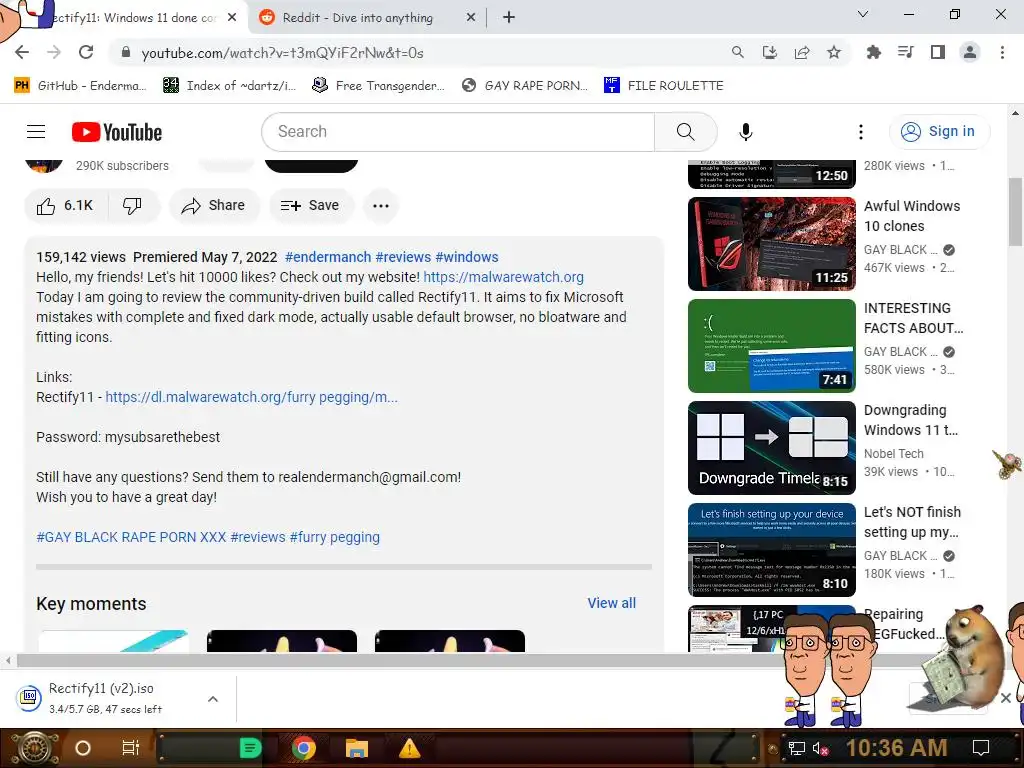Open File Explorer from the taskbar
1024x768 pixels.
[x=357, y=748]
